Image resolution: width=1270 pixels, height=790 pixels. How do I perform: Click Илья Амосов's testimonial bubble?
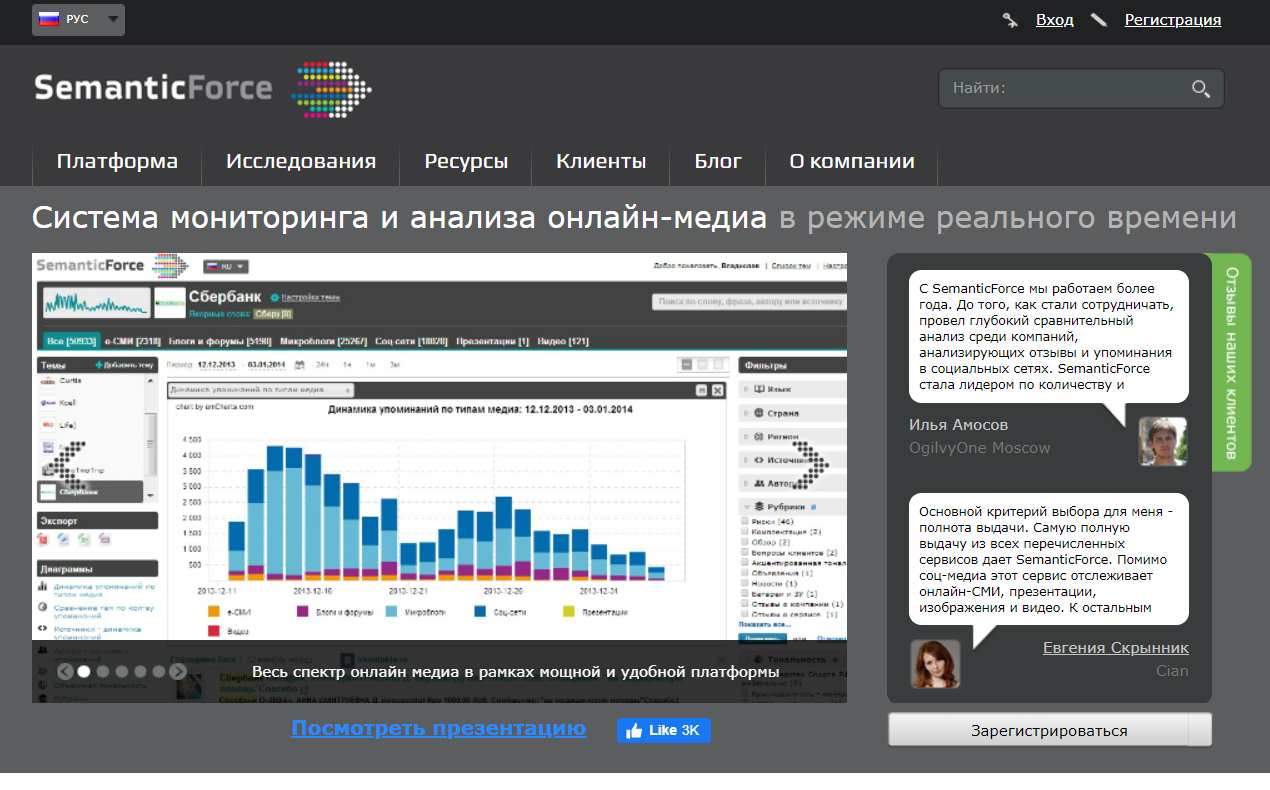click(1049, 336)
